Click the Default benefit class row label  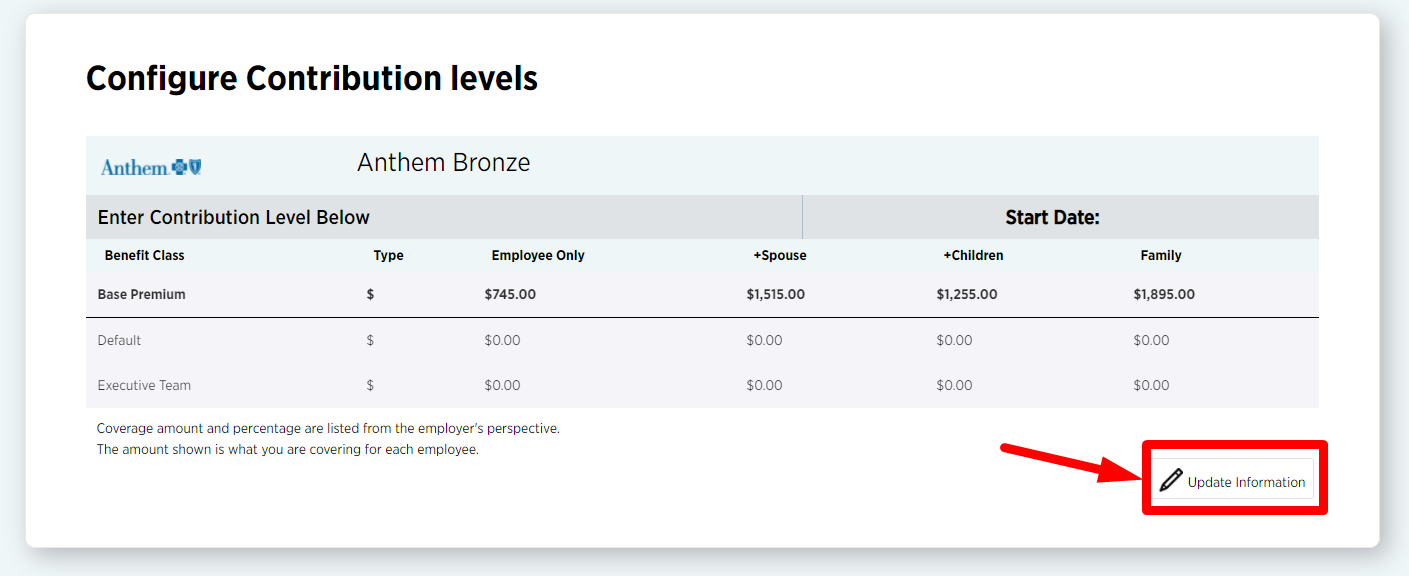(119, 340)
